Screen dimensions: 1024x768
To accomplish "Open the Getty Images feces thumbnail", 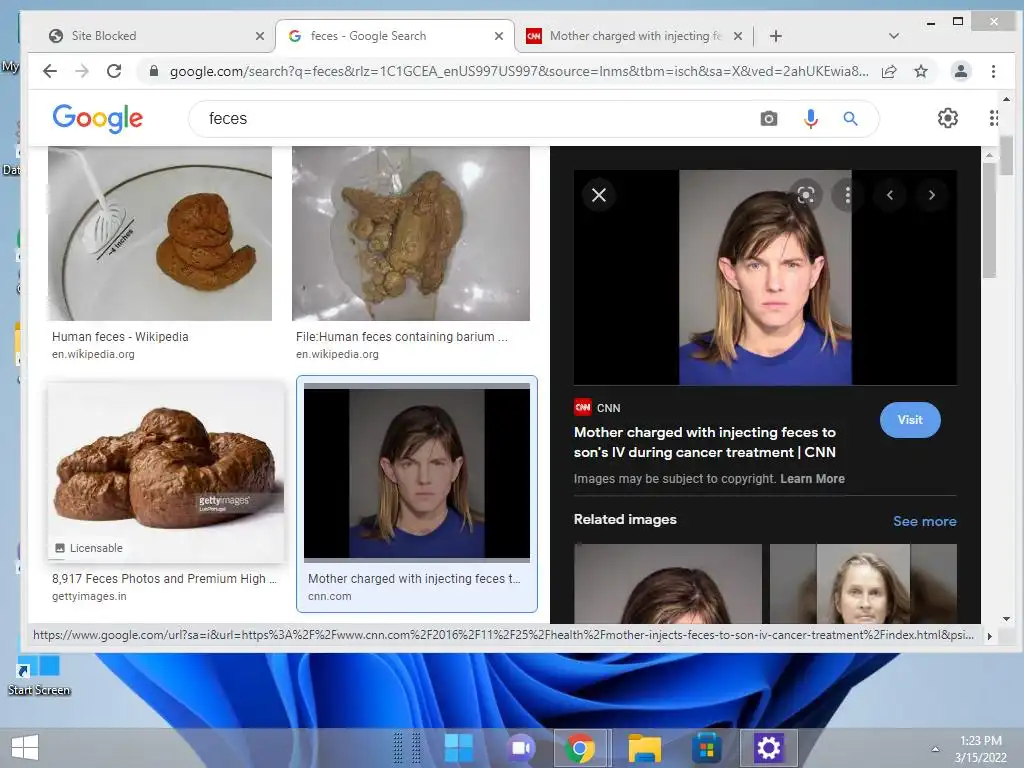I will [x=166, y=472].
